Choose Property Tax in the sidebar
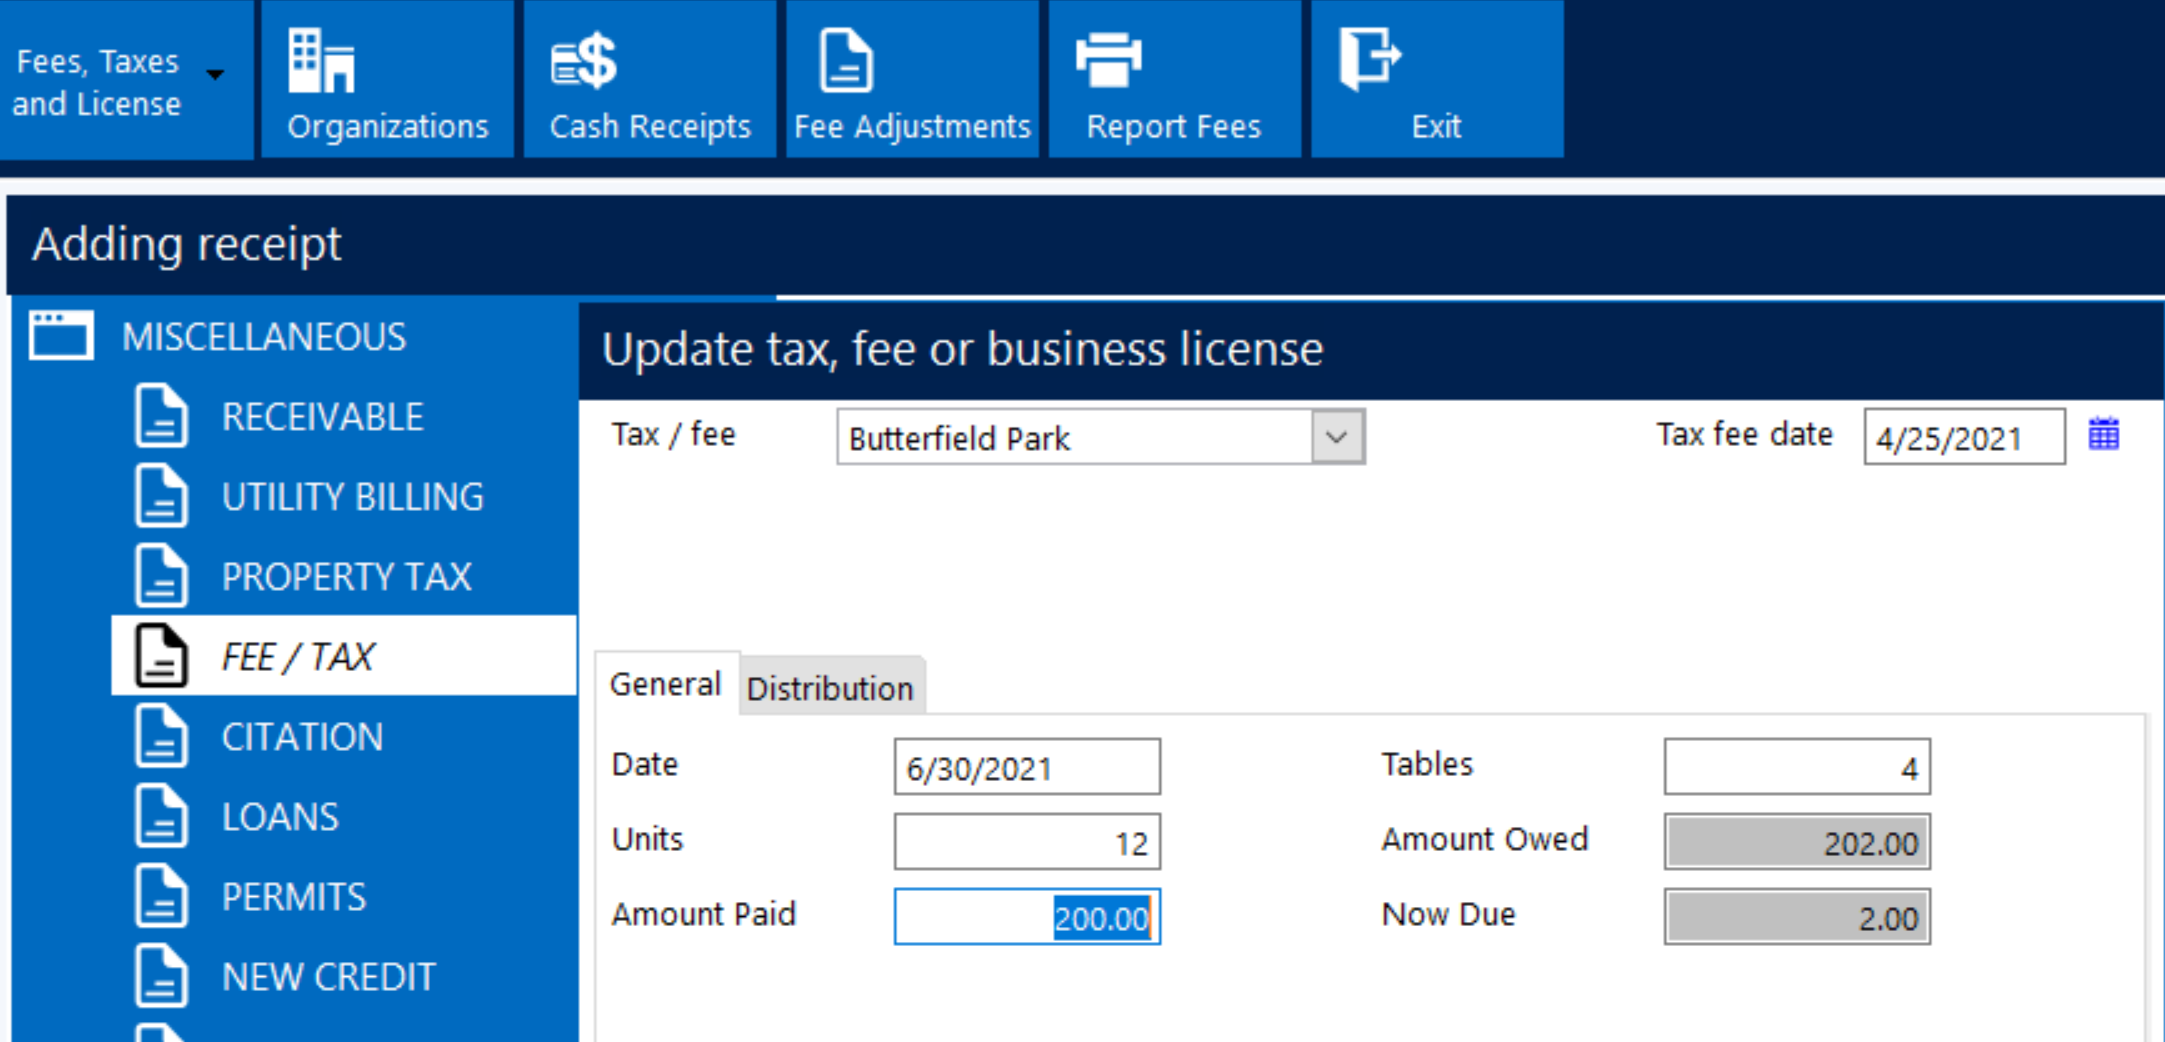 (x=346, y=577)
